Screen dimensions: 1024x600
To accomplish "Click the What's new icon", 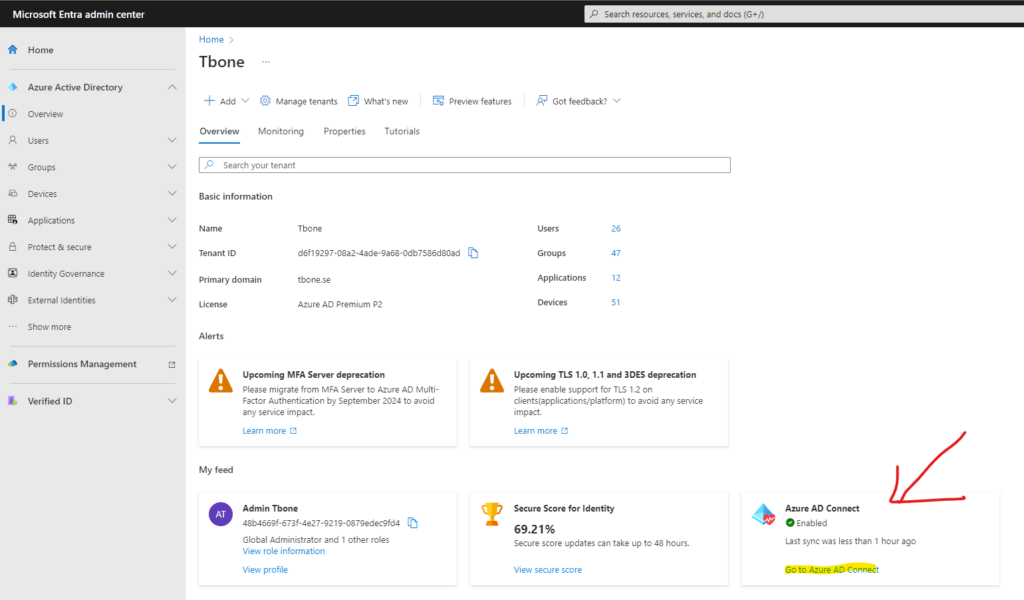I will point(353,101).
